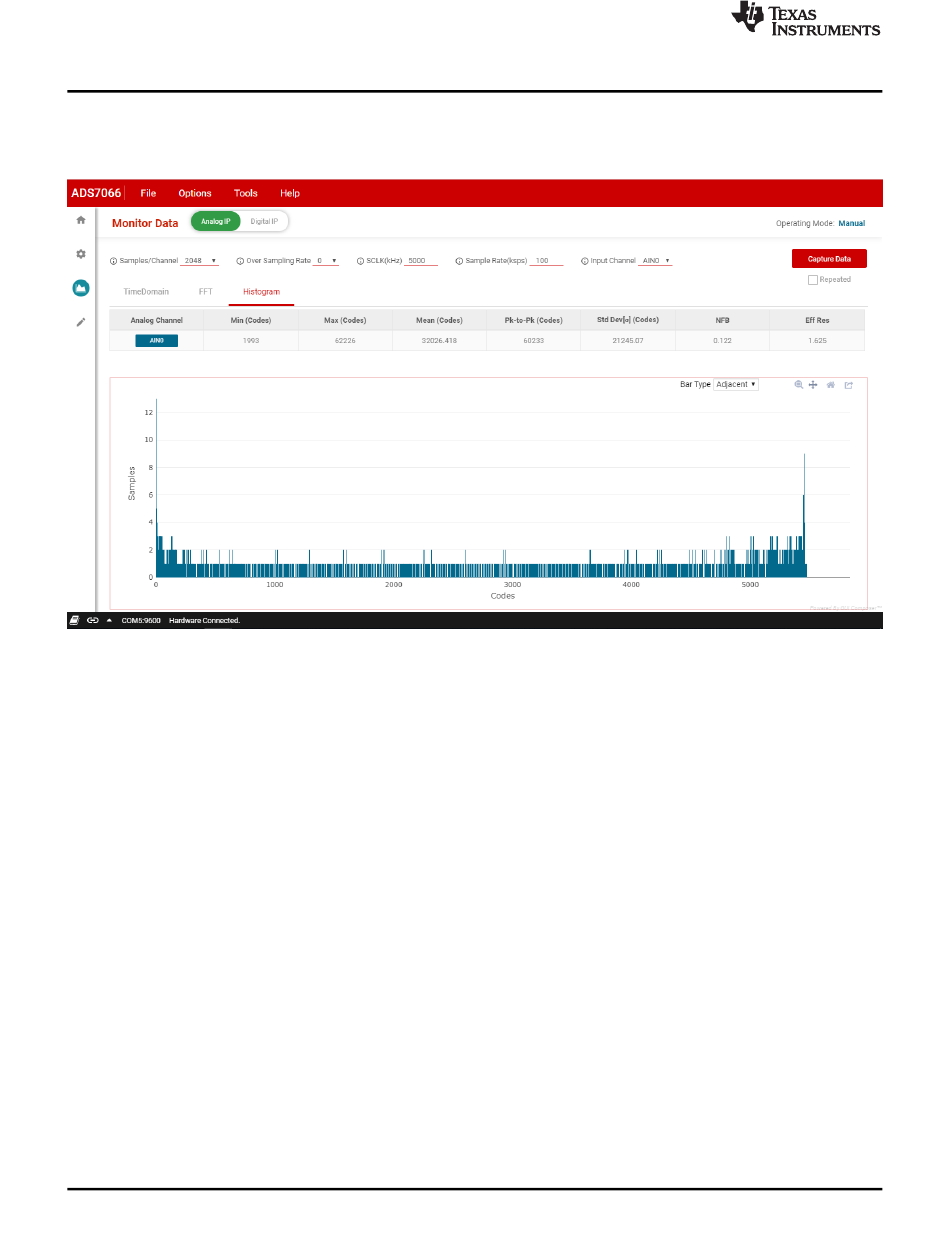The image size is (950, 1241).
Task: Switch to the FFT tab
Action: (x=206, y=291)
